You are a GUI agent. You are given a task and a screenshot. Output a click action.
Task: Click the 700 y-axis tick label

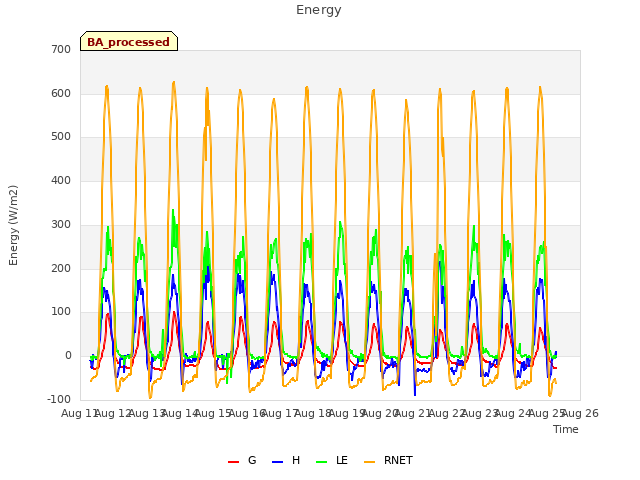(61, 50)
